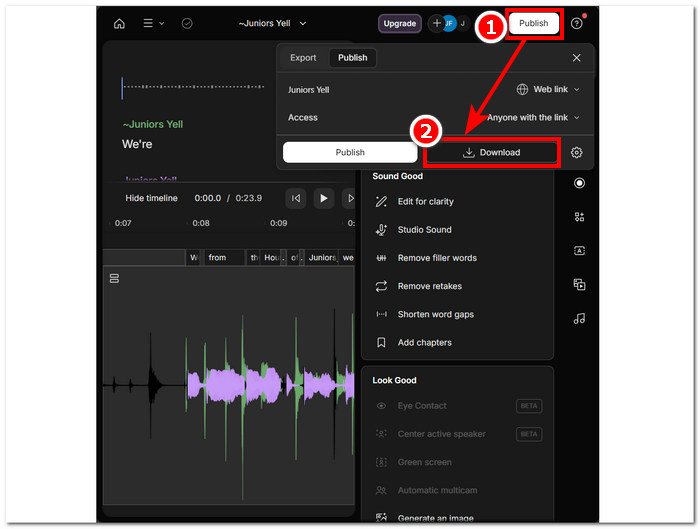Click the Center active speaker icon
The image size is (700, 529).
point(381,434)
